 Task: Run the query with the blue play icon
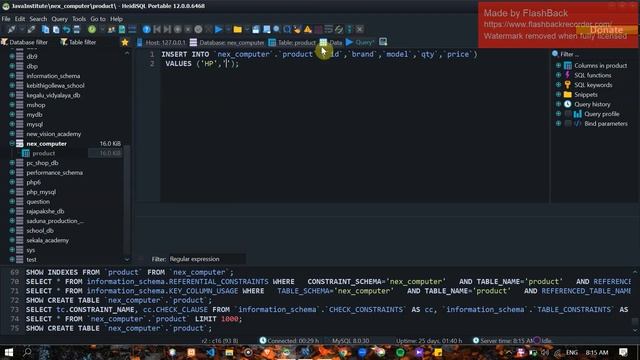click(219, 29)
